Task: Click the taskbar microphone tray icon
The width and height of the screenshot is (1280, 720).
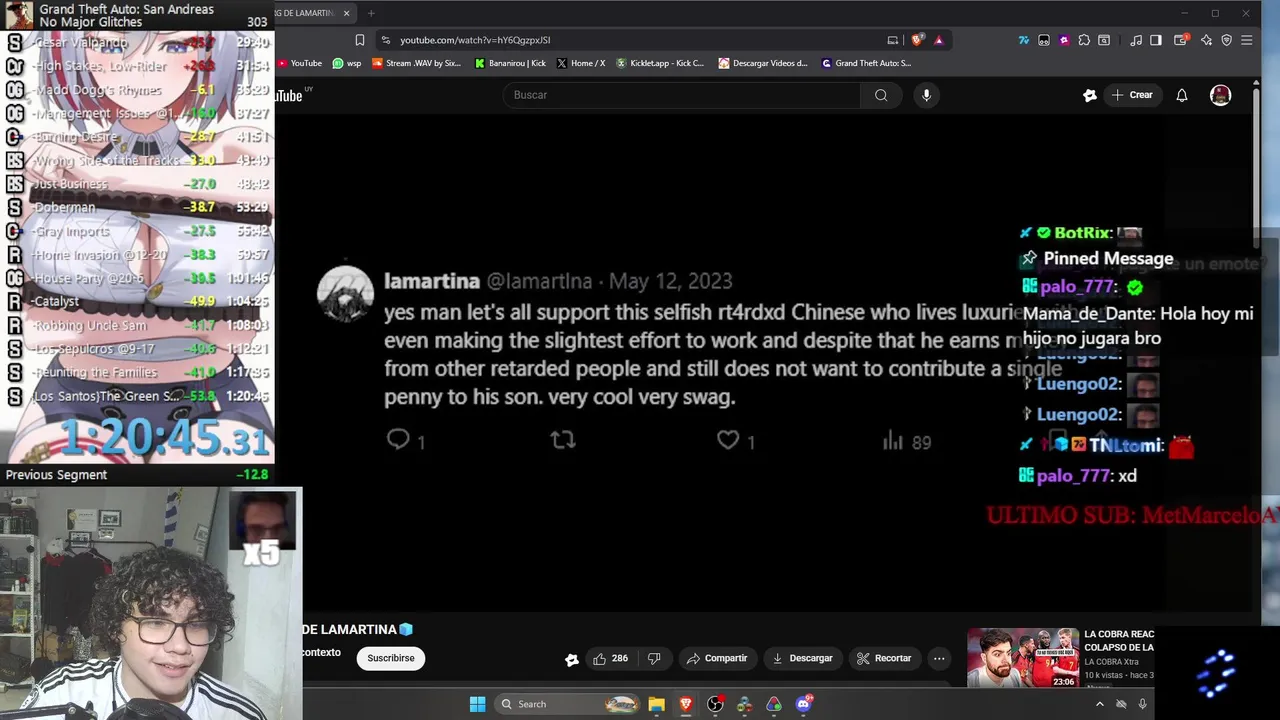Action: (x=1142, y=704)
